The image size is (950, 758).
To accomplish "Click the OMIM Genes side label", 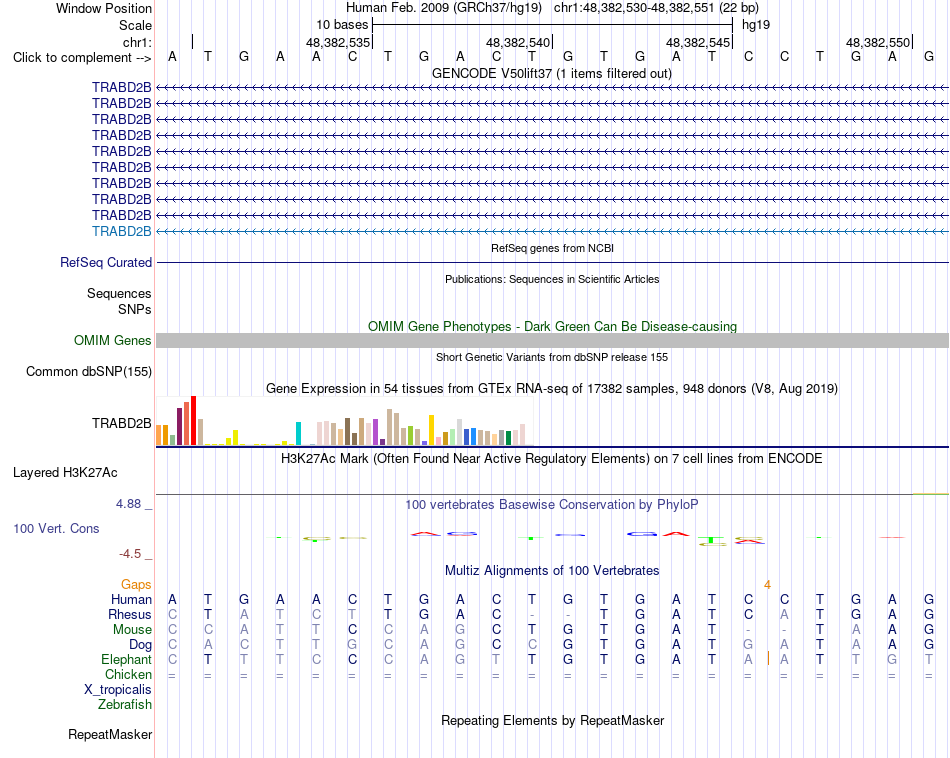I will pos(112,341).
